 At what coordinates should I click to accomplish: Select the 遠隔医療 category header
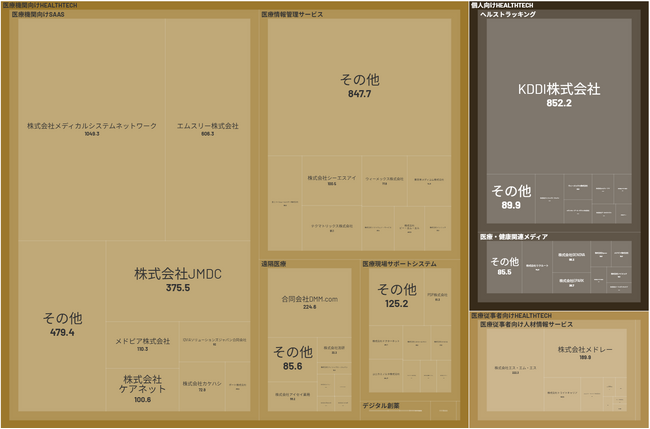pos(274,264)
